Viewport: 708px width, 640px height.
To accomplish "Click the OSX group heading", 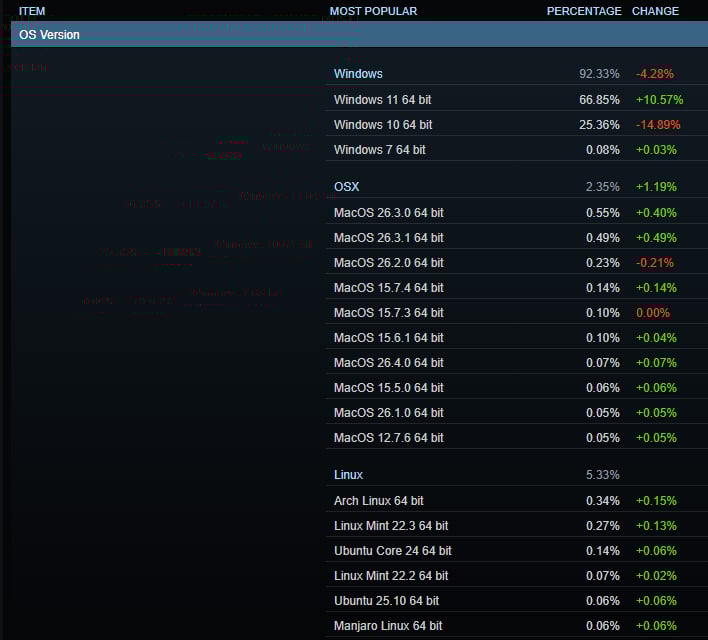I will 346,187.
